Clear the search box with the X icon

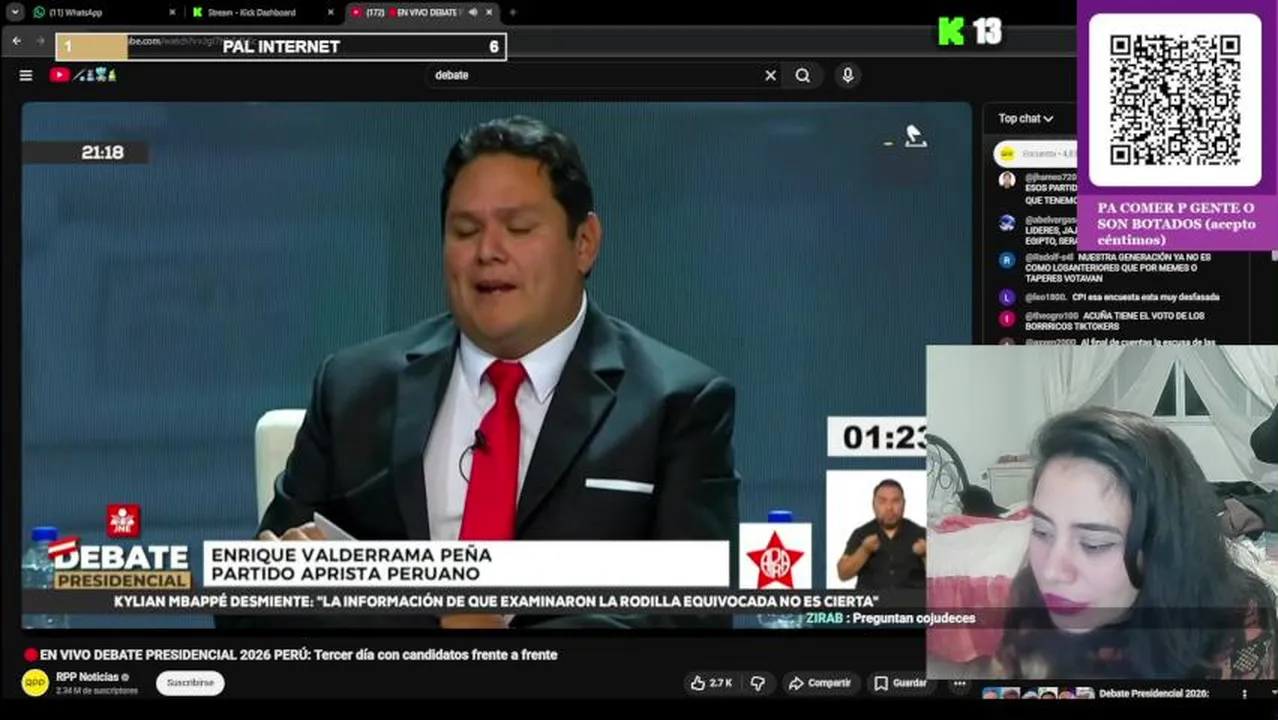pyautogui.click(x=770, y=75)
